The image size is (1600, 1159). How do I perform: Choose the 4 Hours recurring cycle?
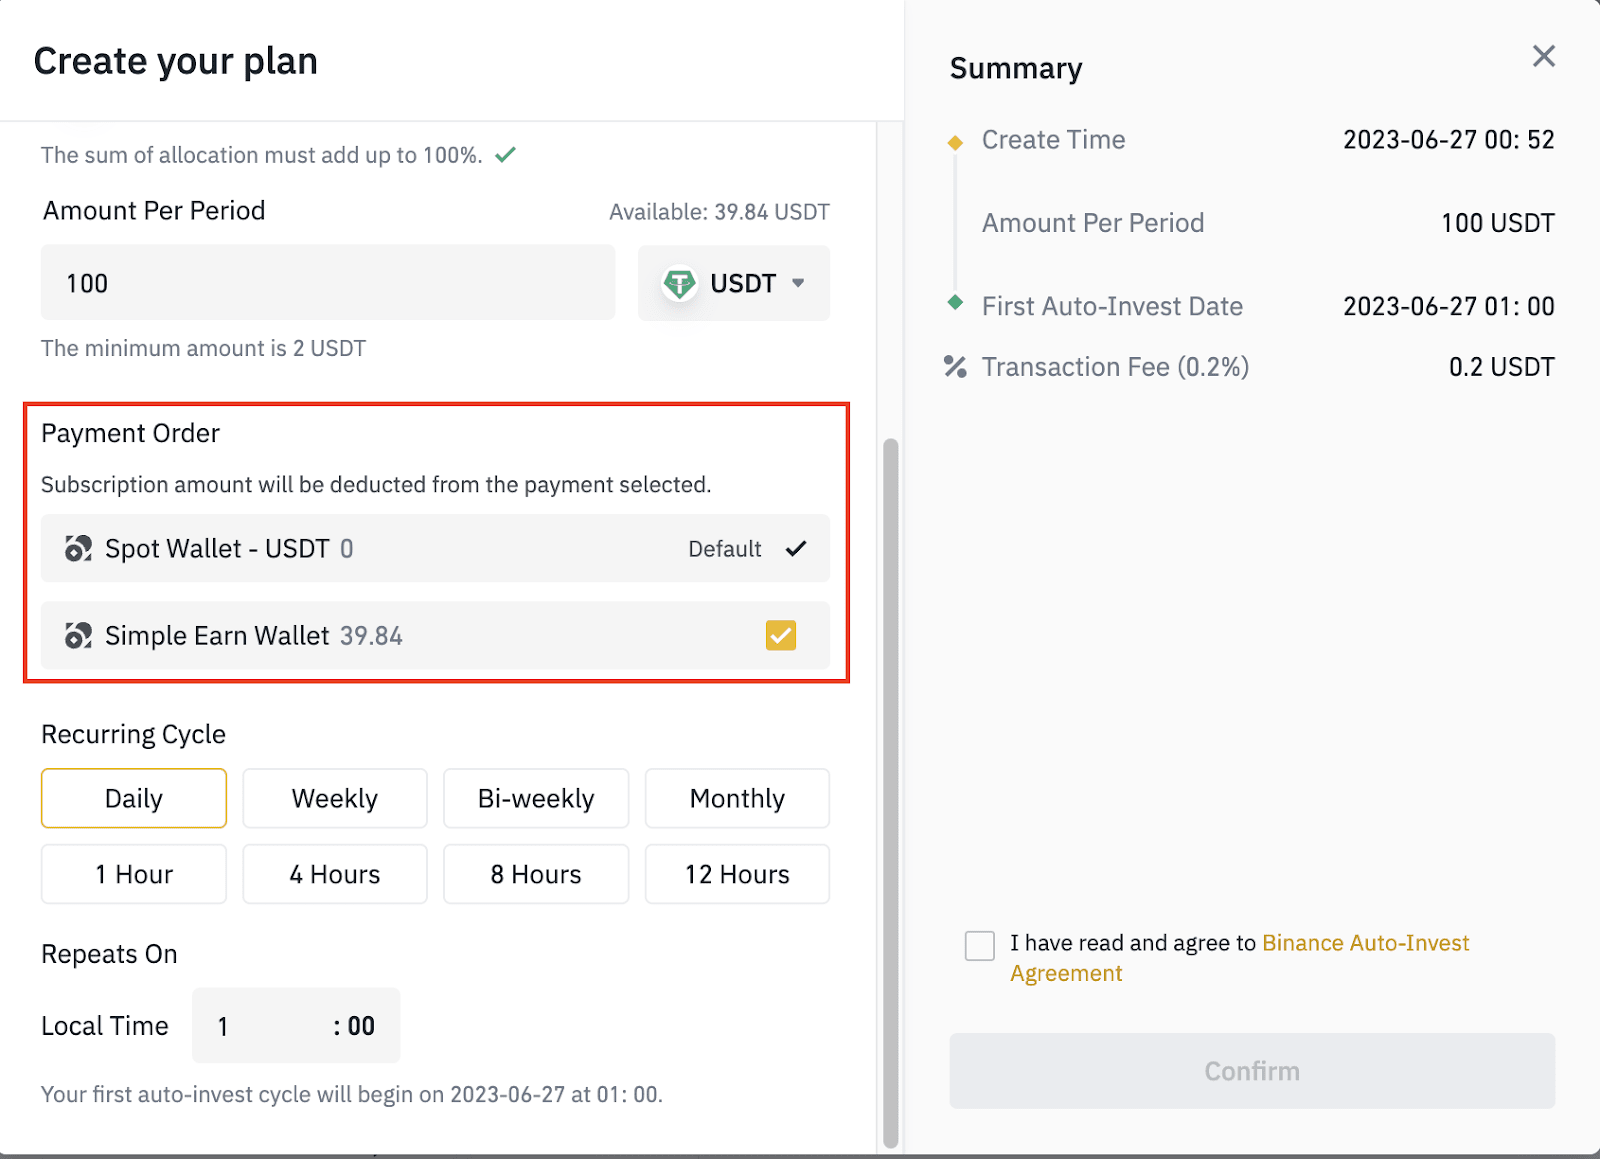335,874
